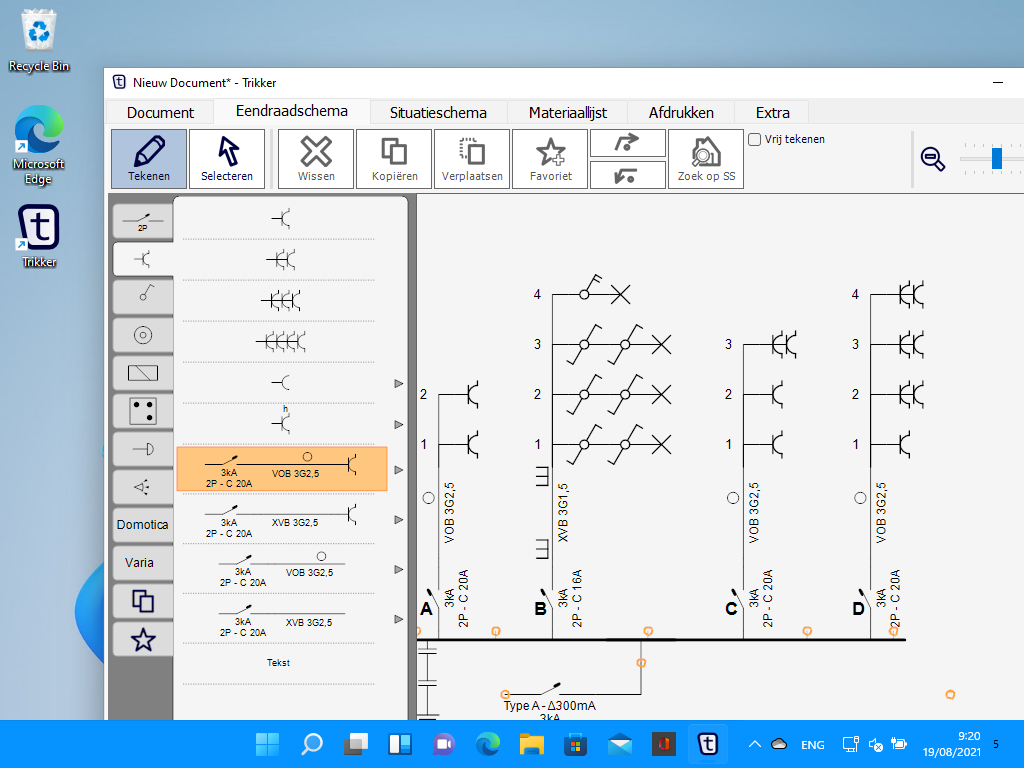The image size is (1024, 768).
Task: Click the zoom slider handle
Action: [997, 159]
